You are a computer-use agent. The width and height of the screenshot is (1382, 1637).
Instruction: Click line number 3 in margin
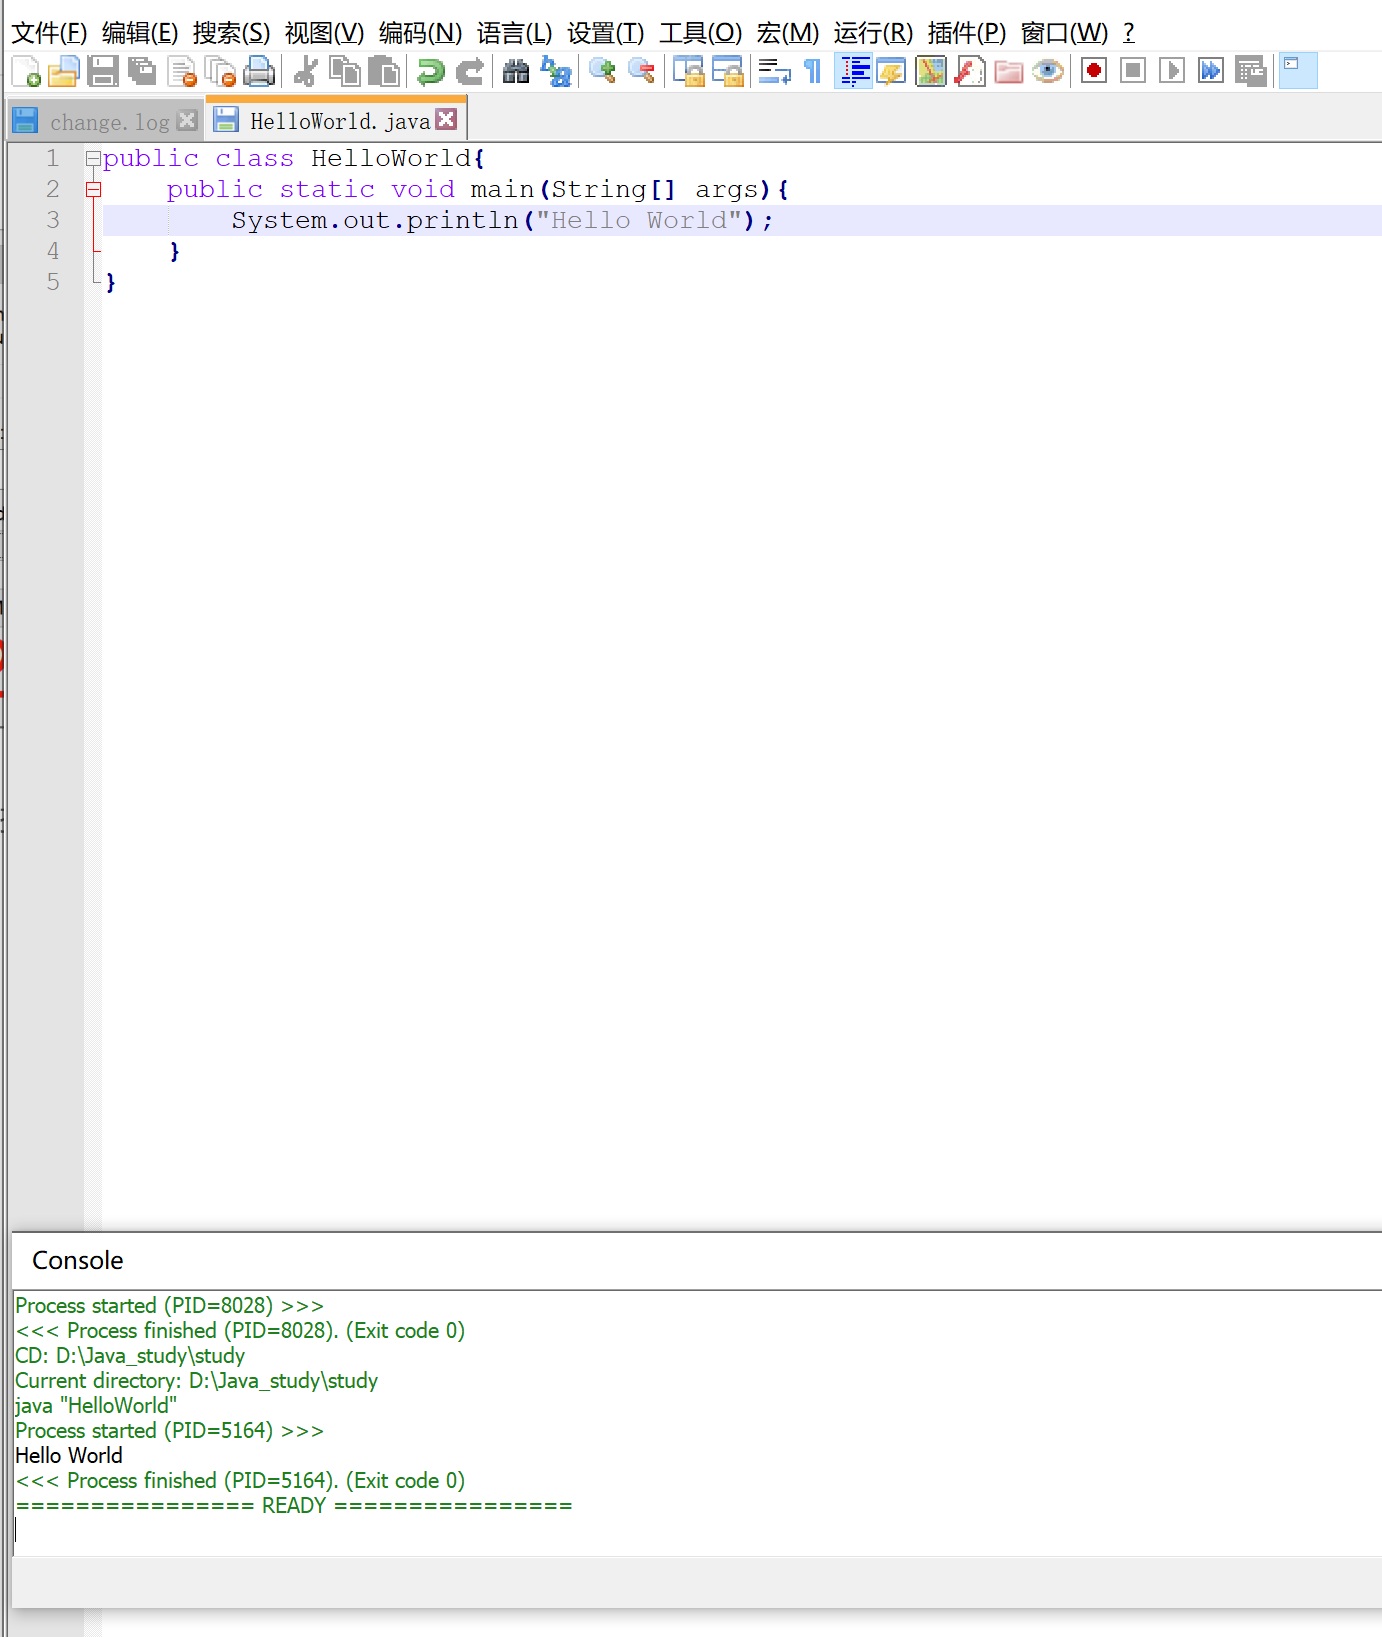53,220
